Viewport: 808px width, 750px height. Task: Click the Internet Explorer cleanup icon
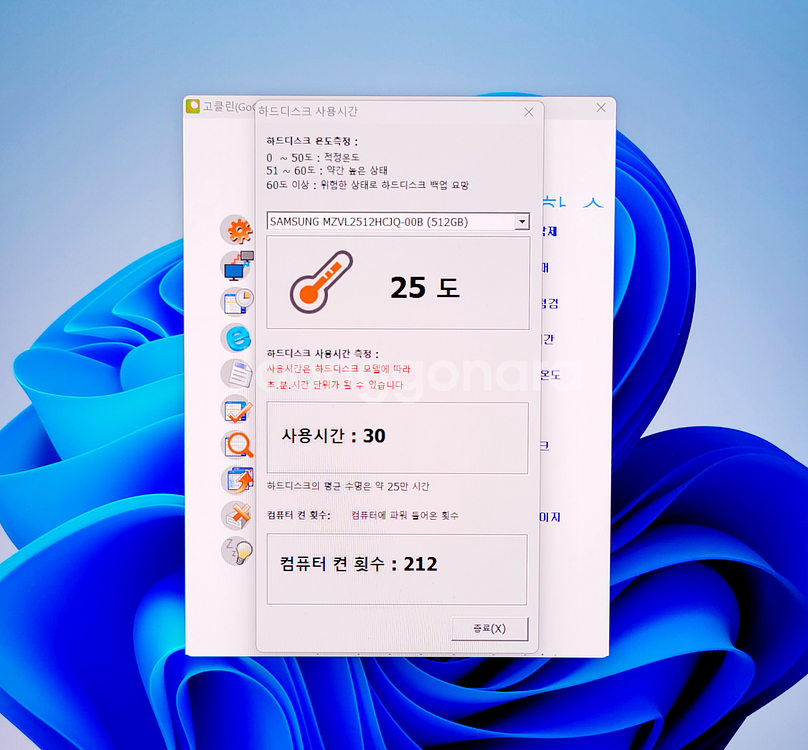(238, 338)
